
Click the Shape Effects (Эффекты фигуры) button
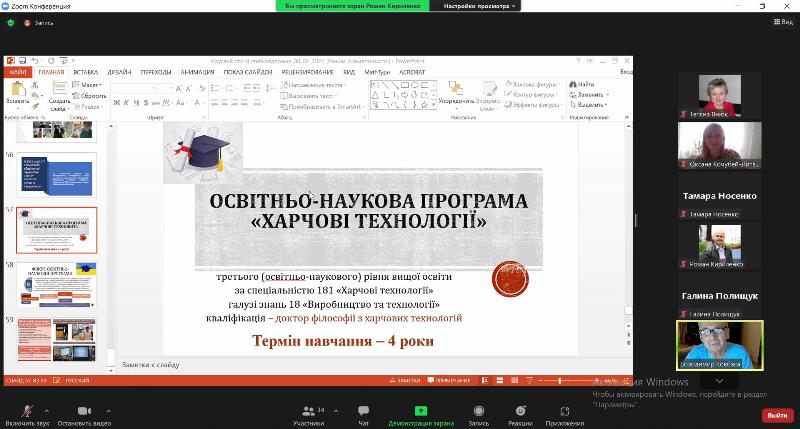(534, 105)
